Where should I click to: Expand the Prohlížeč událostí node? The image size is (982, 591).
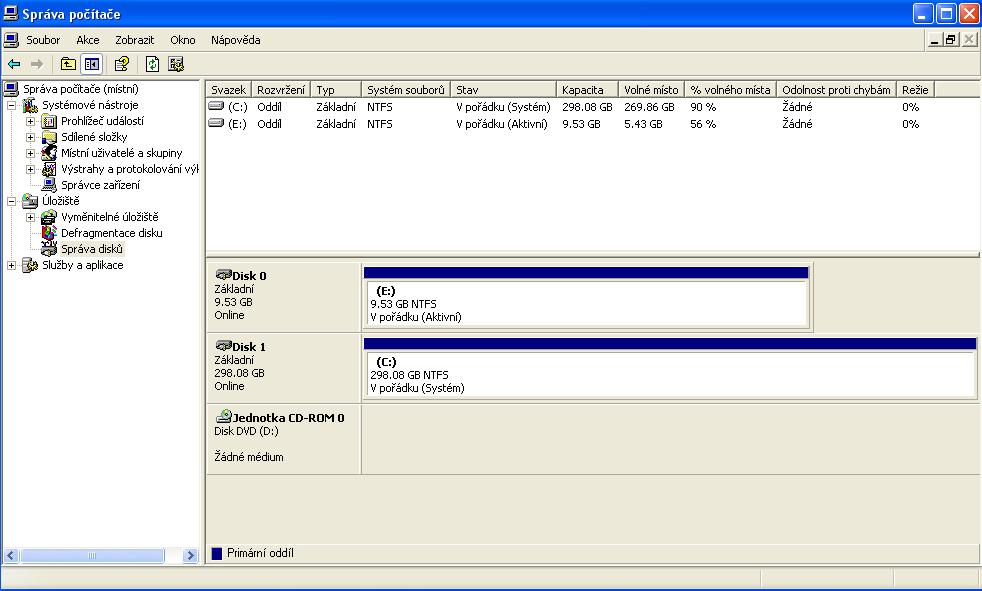(x=31, y=121)
